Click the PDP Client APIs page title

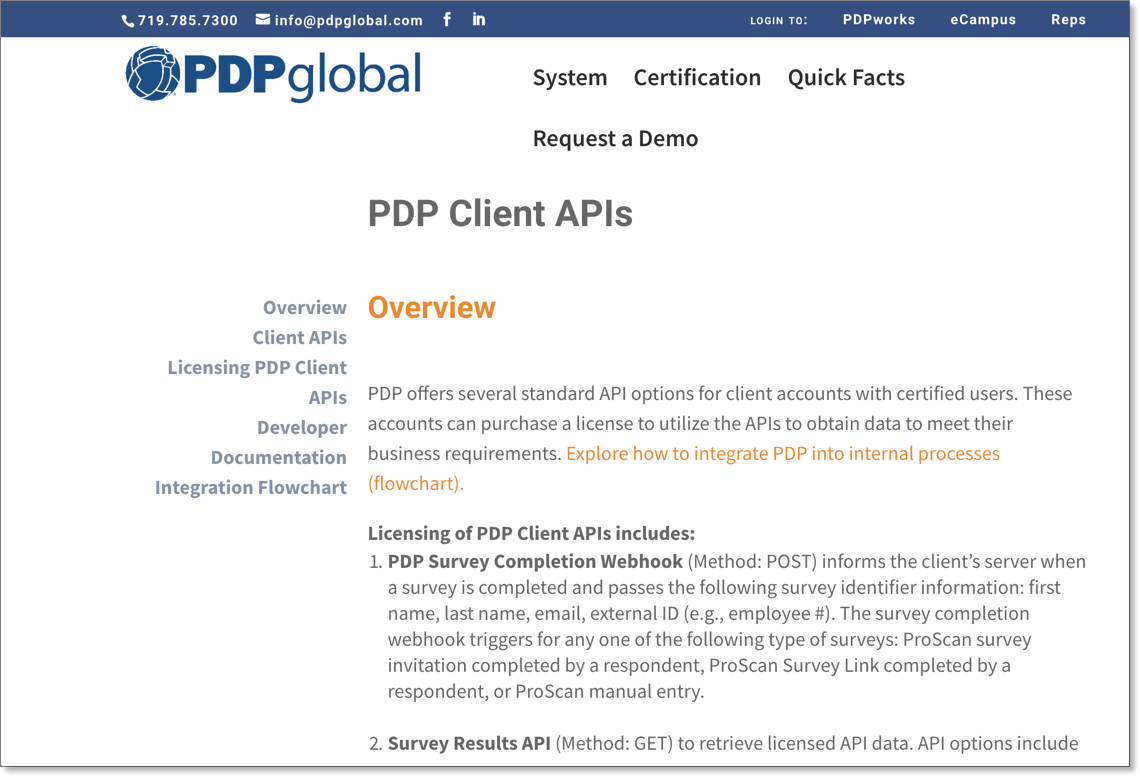tap(500, 214)
